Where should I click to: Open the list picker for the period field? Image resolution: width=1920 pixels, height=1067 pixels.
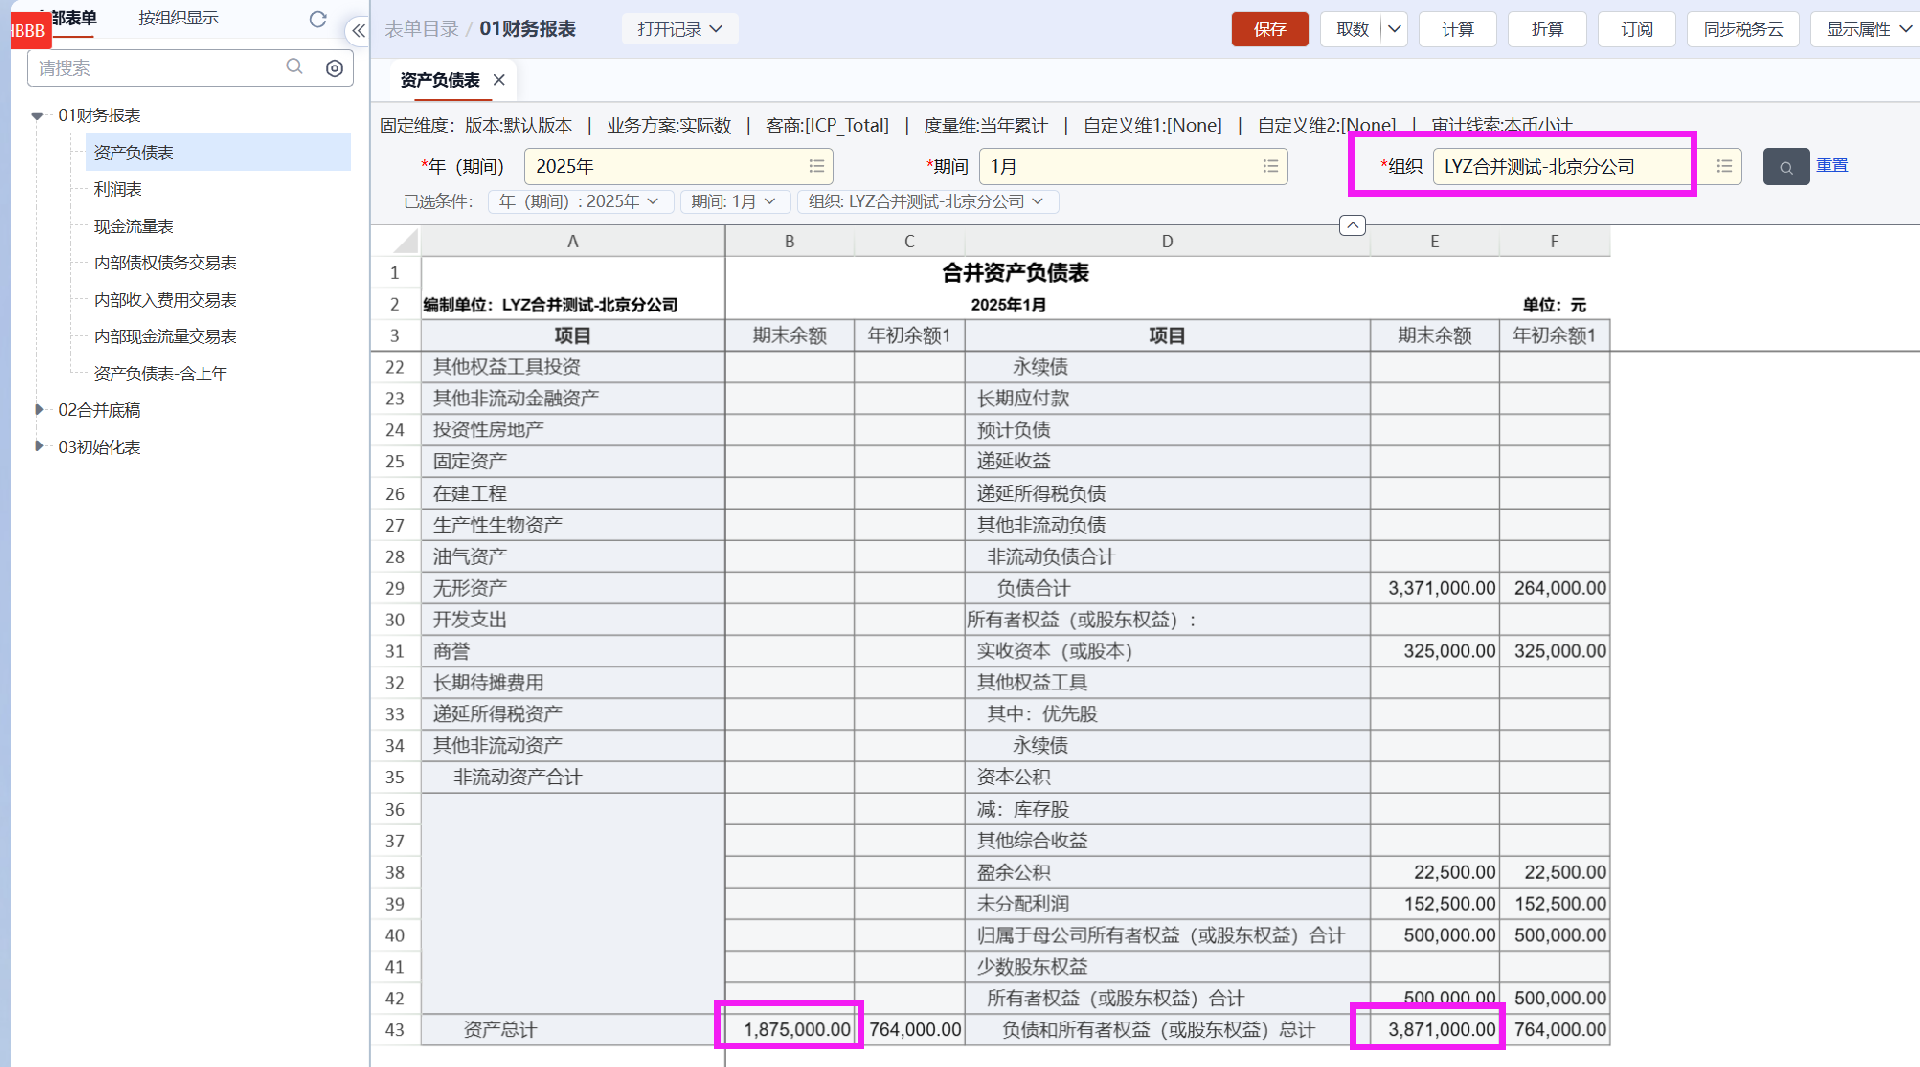pyautogui.click(x=1270, y=166)
